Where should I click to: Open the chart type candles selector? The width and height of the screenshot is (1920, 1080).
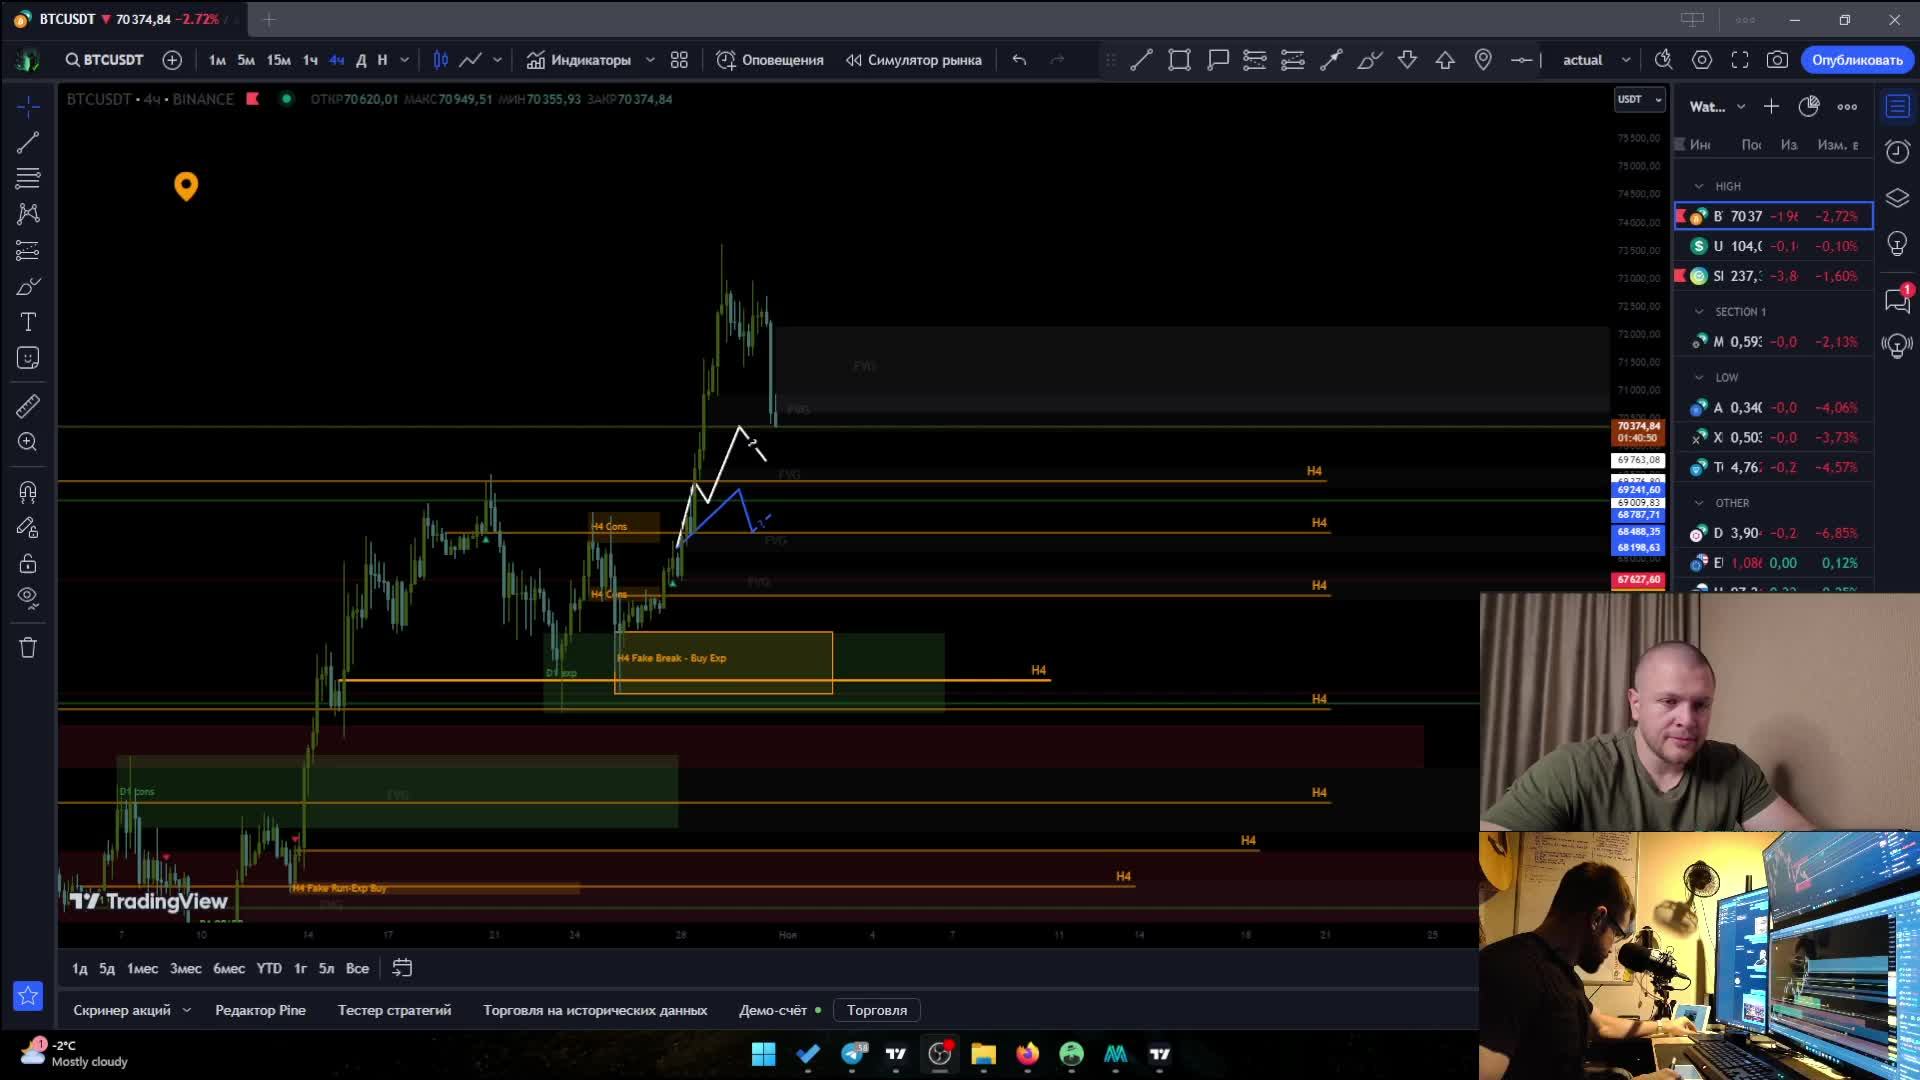pos(441,60)
